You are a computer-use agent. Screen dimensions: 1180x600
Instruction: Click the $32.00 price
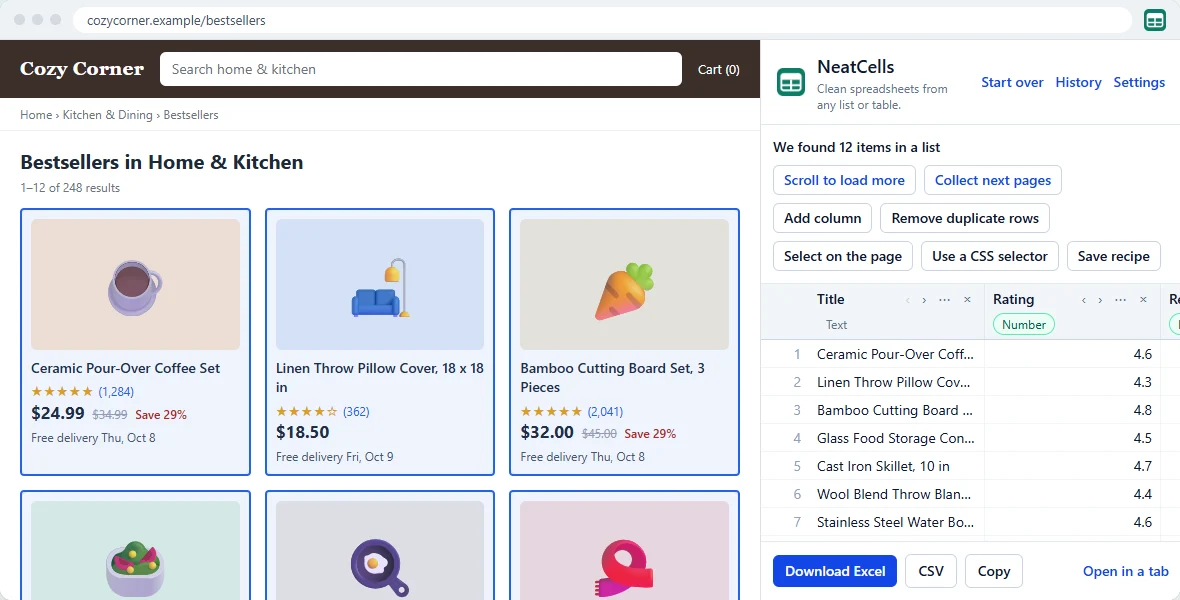pos(547,432)
